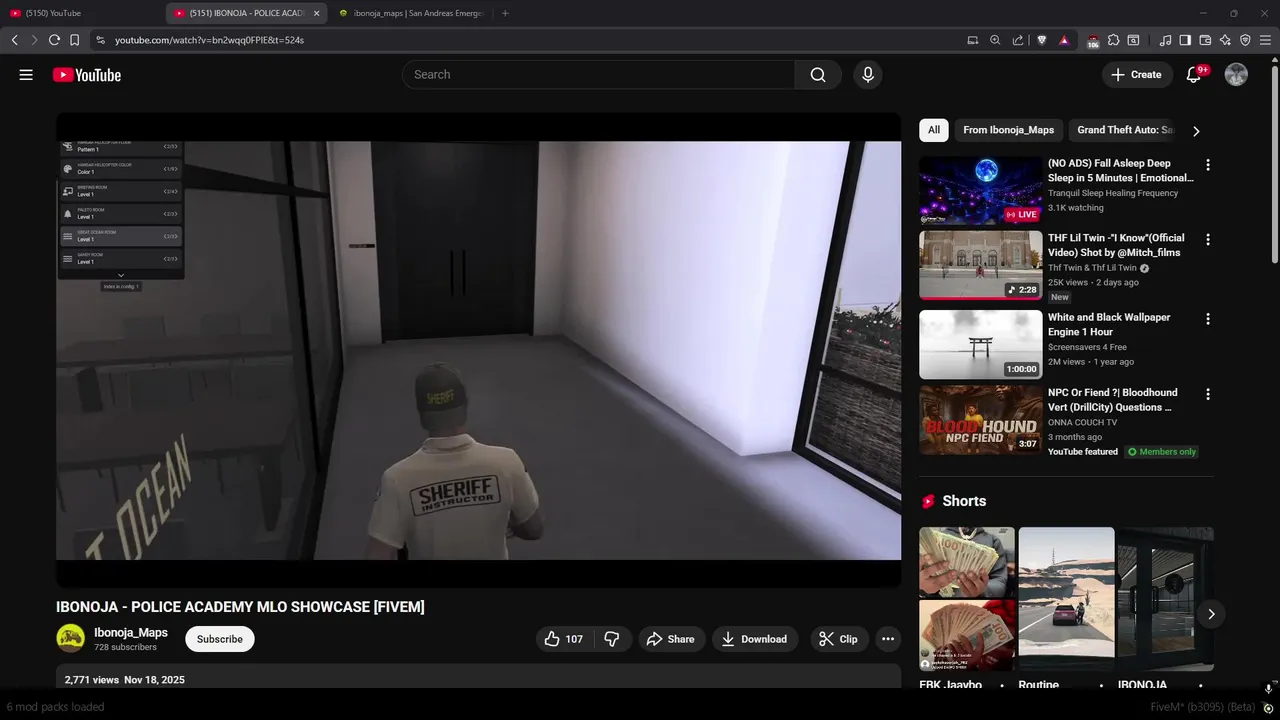Select Grand Theft Auto filter chip
Screen dimensions: 1280x720
pos(1124,130)
